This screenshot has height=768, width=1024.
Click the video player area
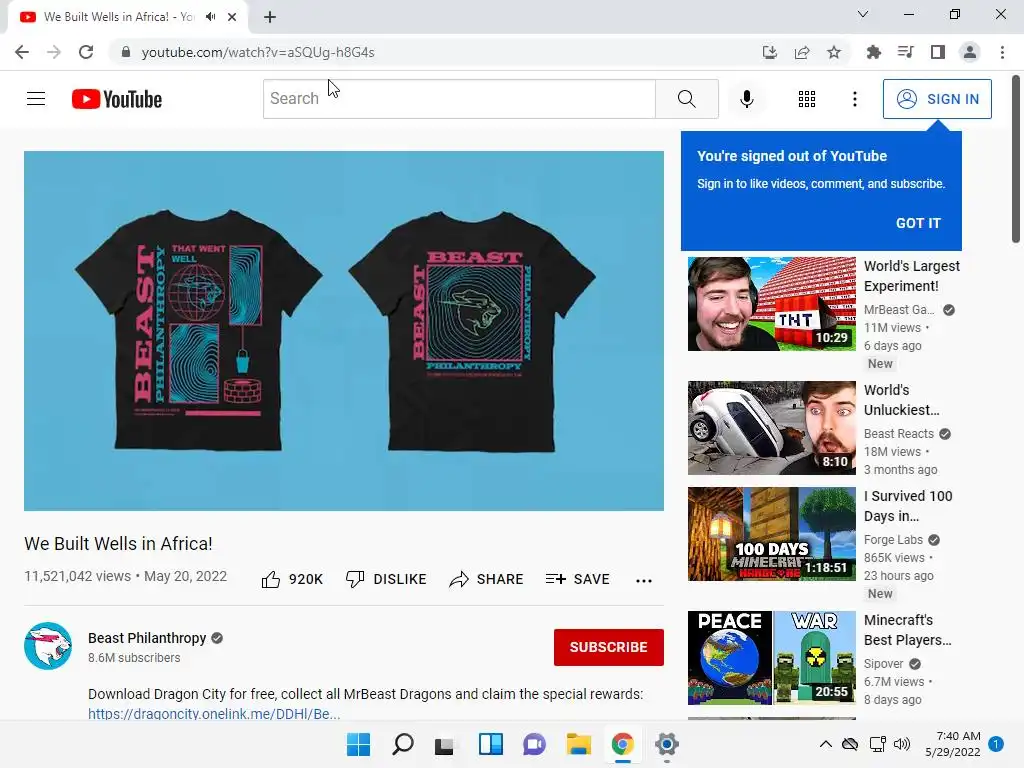(x=344, y=330)
